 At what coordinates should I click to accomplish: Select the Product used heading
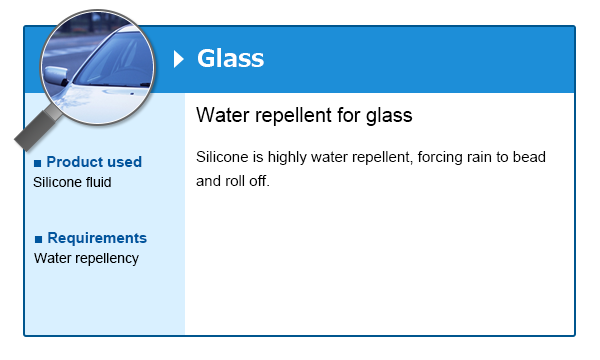click(94, 162)
